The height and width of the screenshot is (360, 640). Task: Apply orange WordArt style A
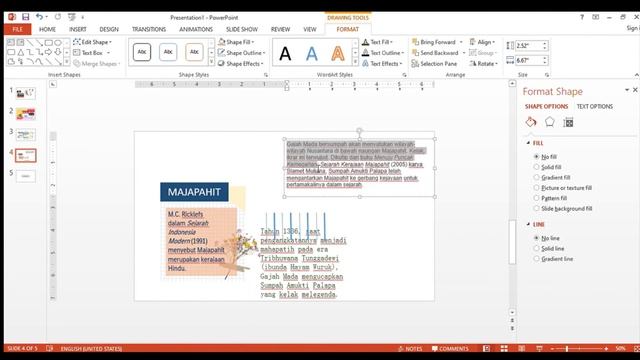pyautogui.click(x=338, y=53)
